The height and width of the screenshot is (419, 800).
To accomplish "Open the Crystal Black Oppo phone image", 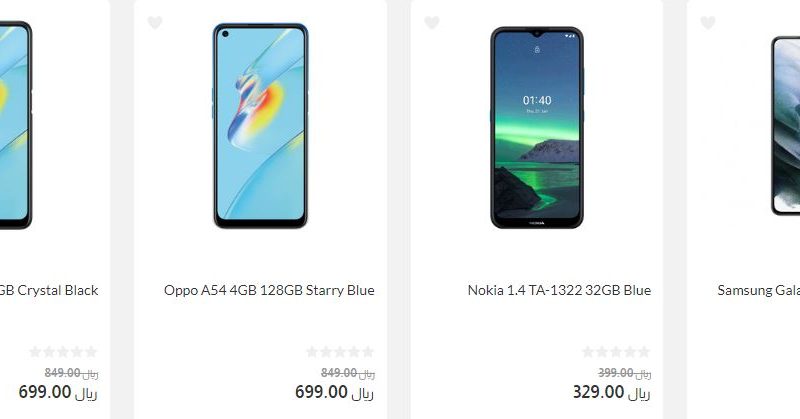I will coord(16,125).
